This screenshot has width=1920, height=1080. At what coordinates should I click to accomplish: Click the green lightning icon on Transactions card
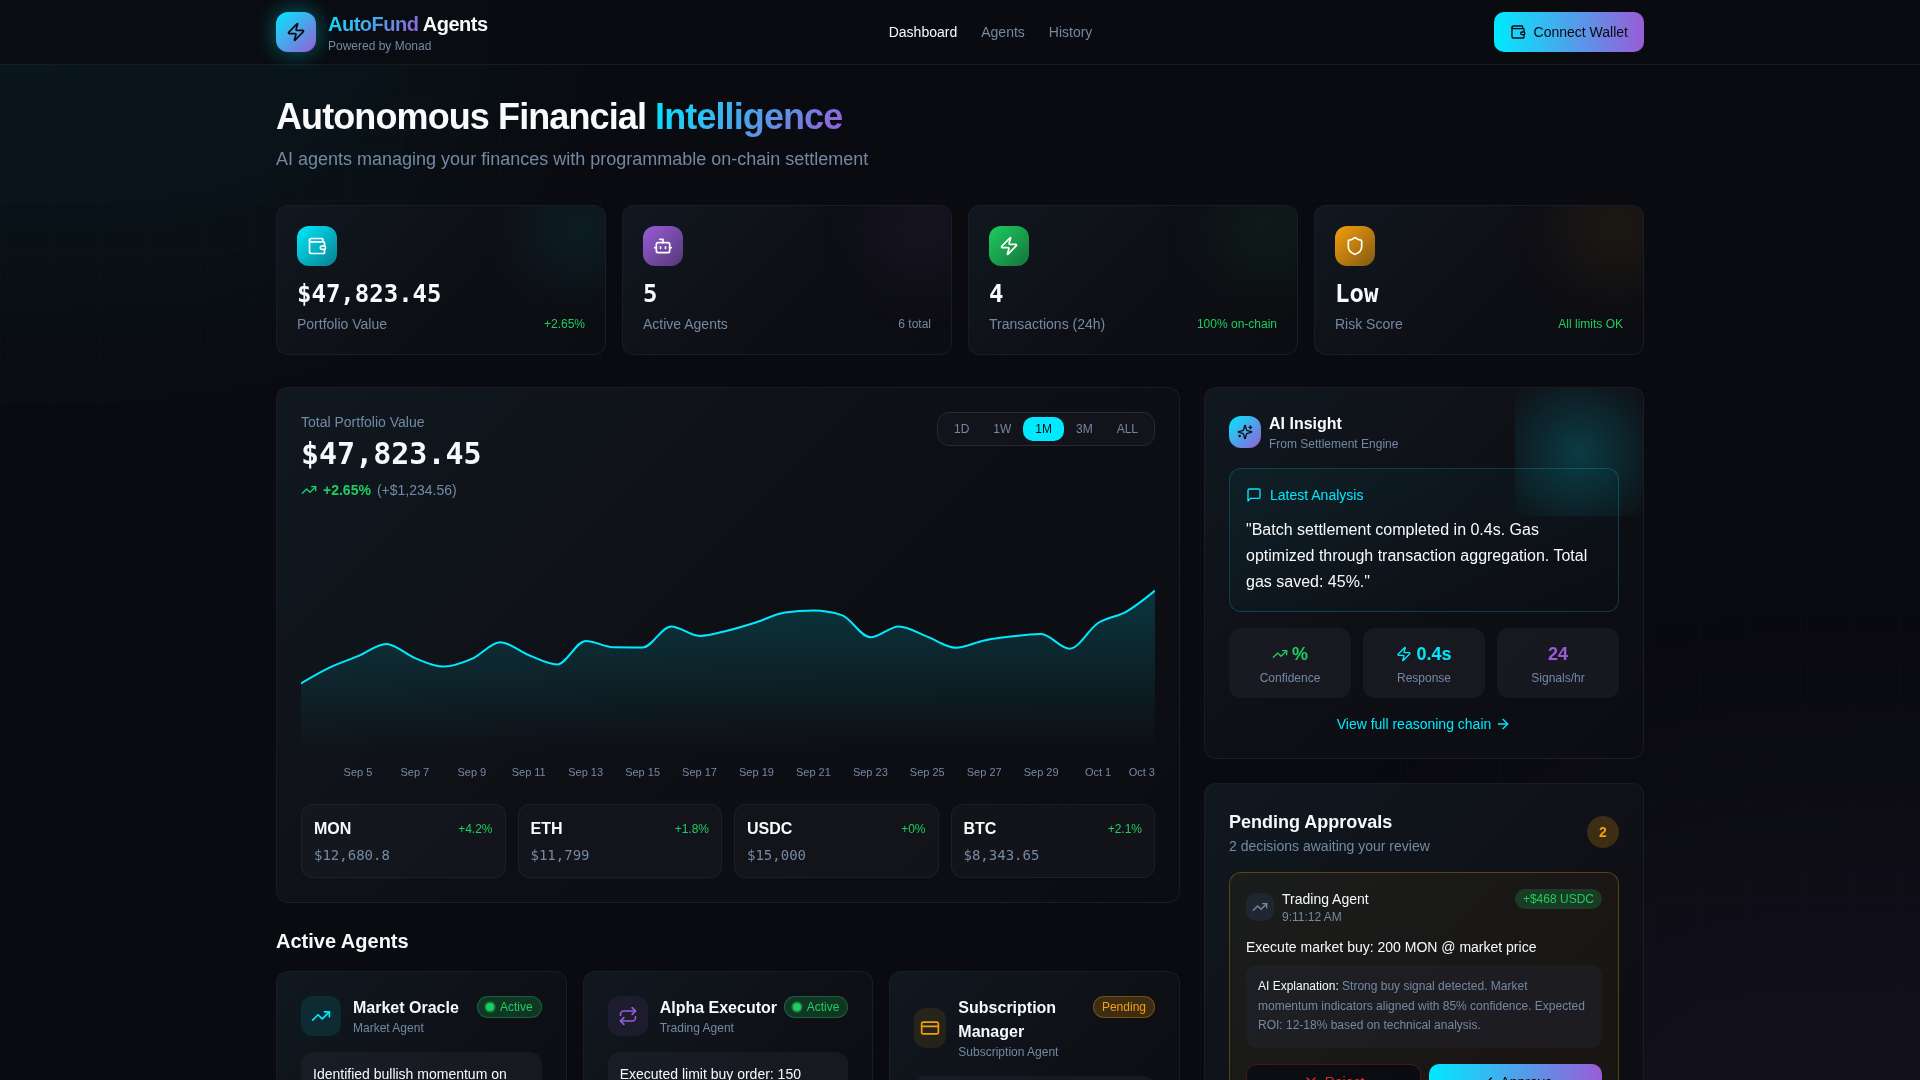click(x=1009, y=246)
